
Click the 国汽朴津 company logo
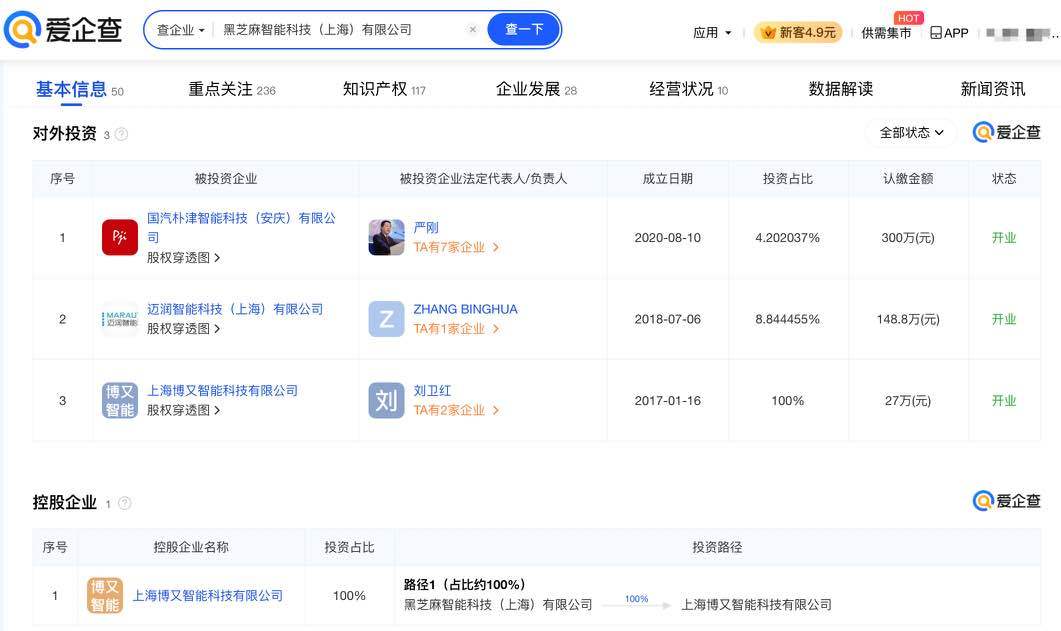pyautogui.click(x=120, y=238)
